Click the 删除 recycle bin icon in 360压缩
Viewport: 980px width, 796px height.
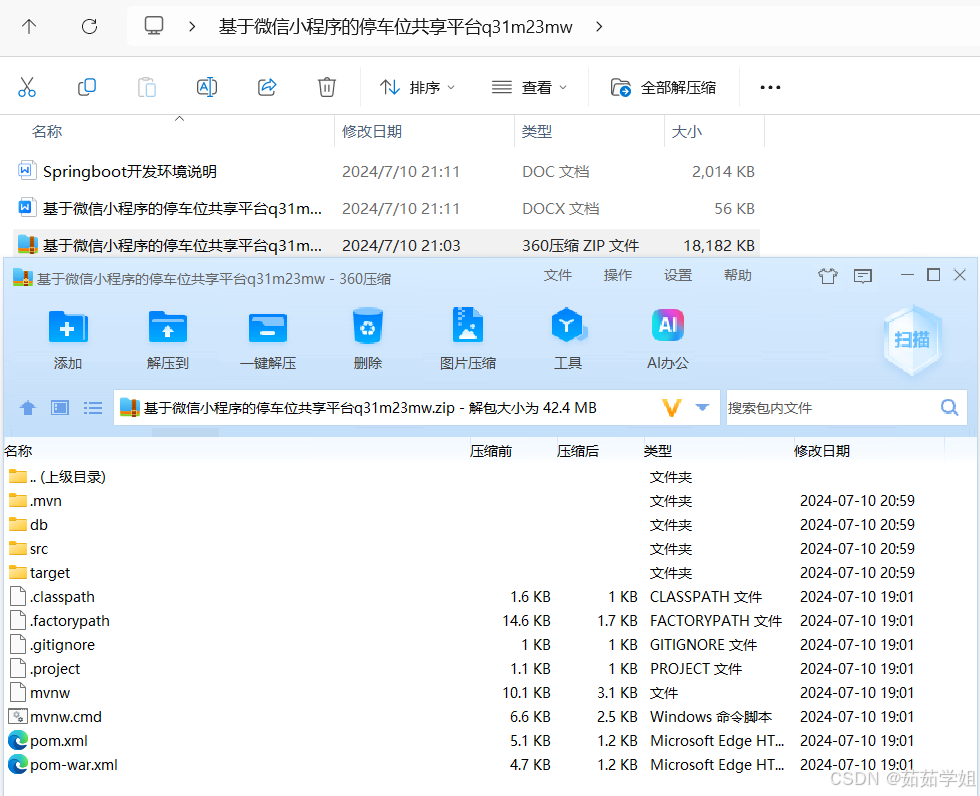pyautogui.click(x=368, y=326)
